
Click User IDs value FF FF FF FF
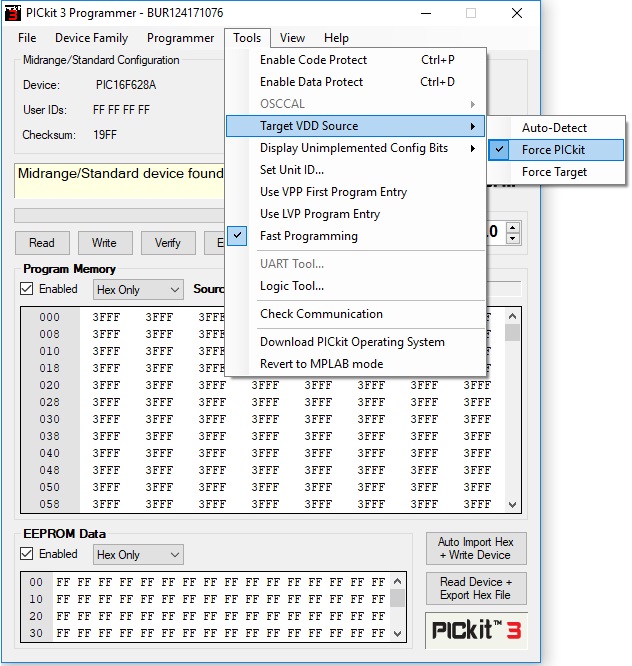(121, 110)
